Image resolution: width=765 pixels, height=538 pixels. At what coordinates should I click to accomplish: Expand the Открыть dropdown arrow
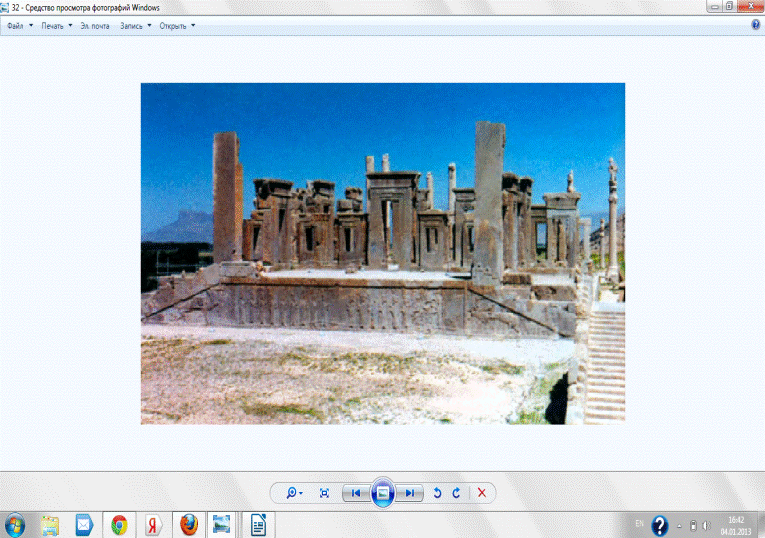pos(193,25)
